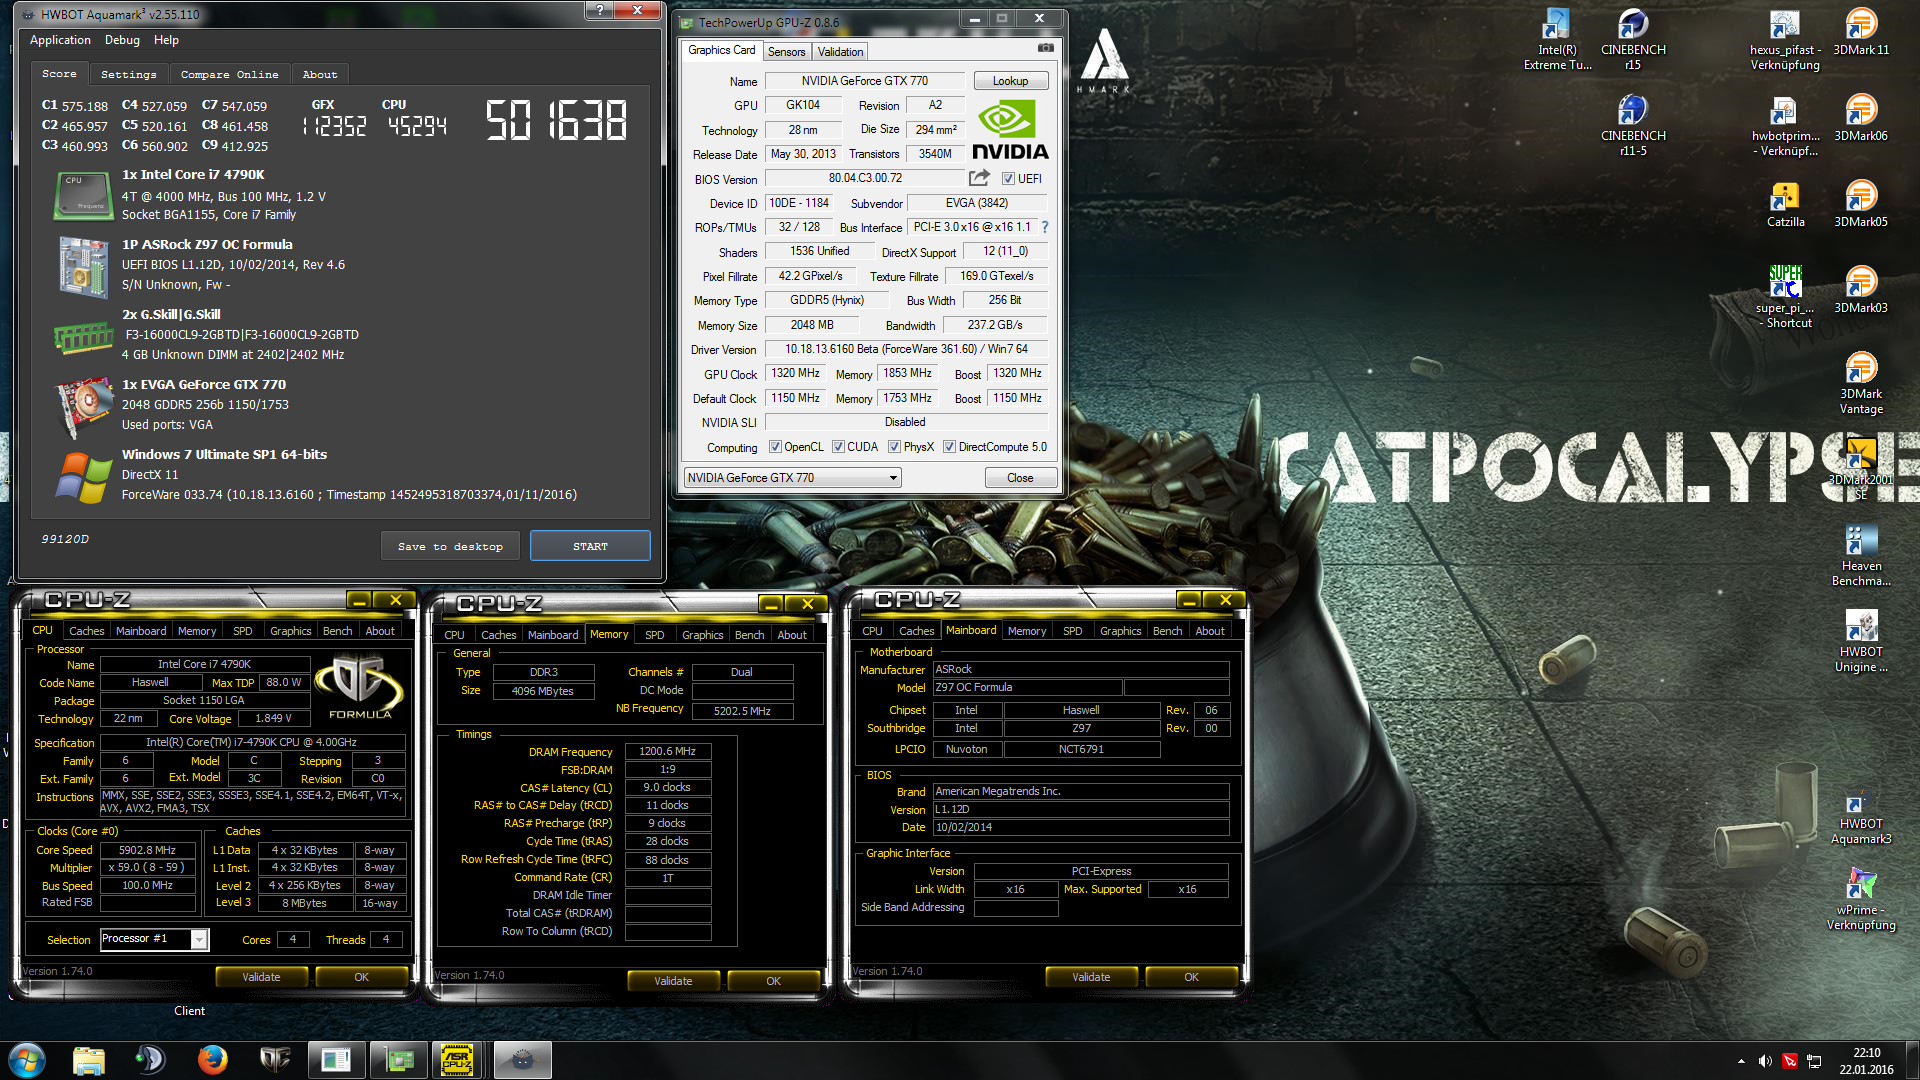Switch to the Sensors tab in GPU-Z
Image resolution: width=1920 pixels, height=1080 pixels.
click(786, 52)
